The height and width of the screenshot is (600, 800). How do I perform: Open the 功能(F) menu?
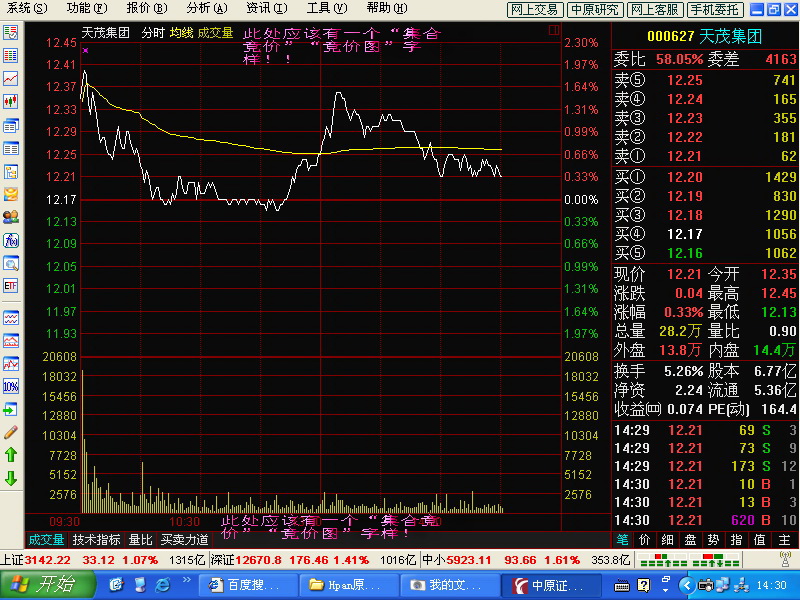click(x=87, y=8)
